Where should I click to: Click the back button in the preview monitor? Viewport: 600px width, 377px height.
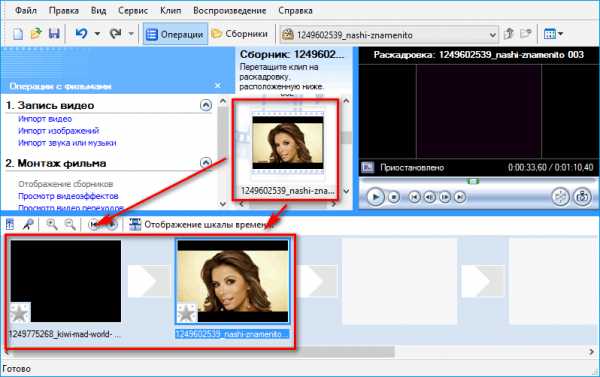(414, 197)
